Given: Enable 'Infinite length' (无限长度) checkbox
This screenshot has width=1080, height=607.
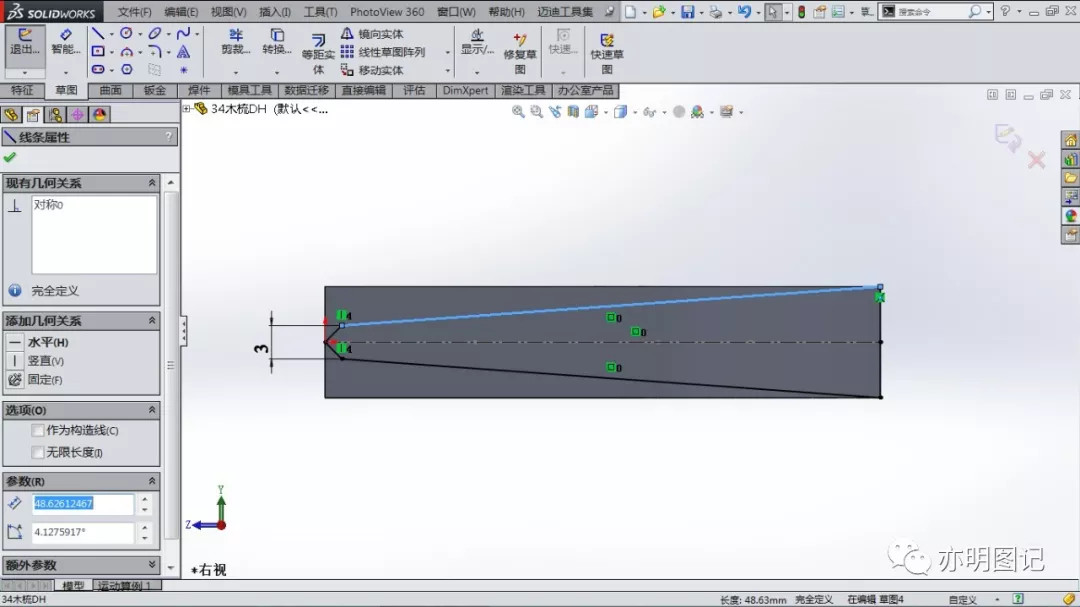Looking at the screenshot, I should pos(38,453).
